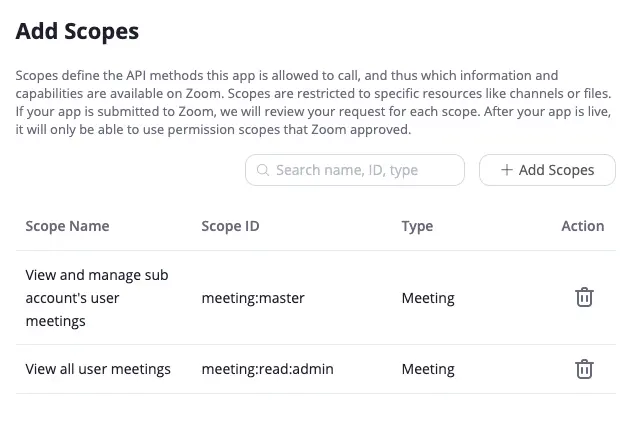Click the scopes description paragraph
This screenshot has height=431, width=630.
pos(313,102)
